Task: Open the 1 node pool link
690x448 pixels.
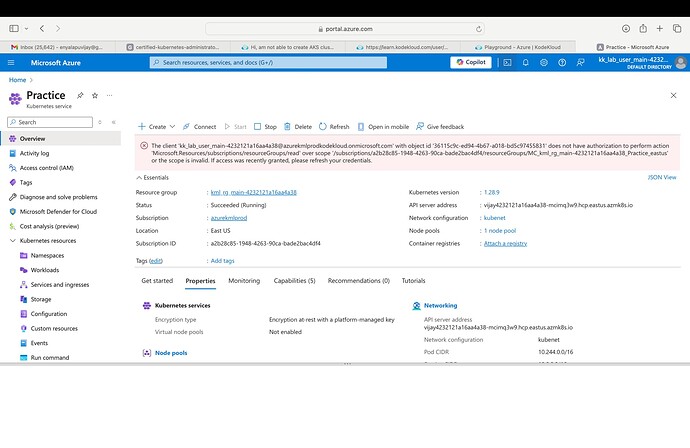Action: [x=500, y=231]
